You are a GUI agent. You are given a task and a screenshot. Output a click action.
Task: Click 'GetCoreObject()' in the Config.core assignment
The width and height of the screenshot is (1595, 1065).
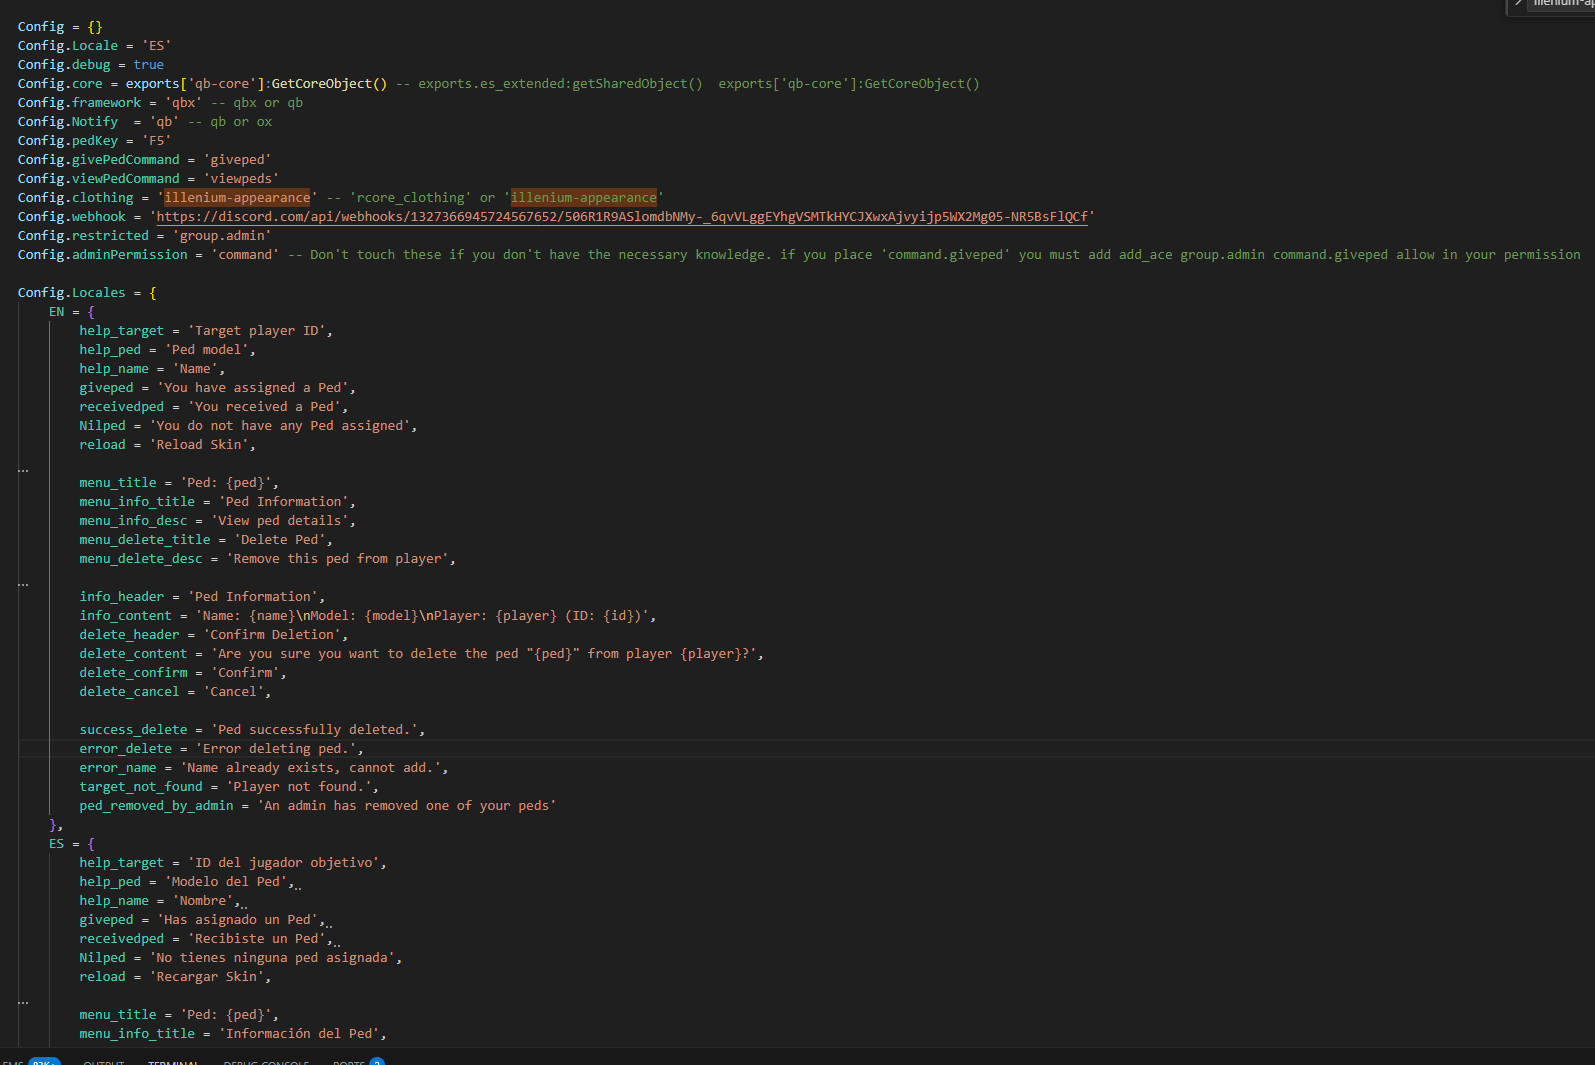(329, 84)
